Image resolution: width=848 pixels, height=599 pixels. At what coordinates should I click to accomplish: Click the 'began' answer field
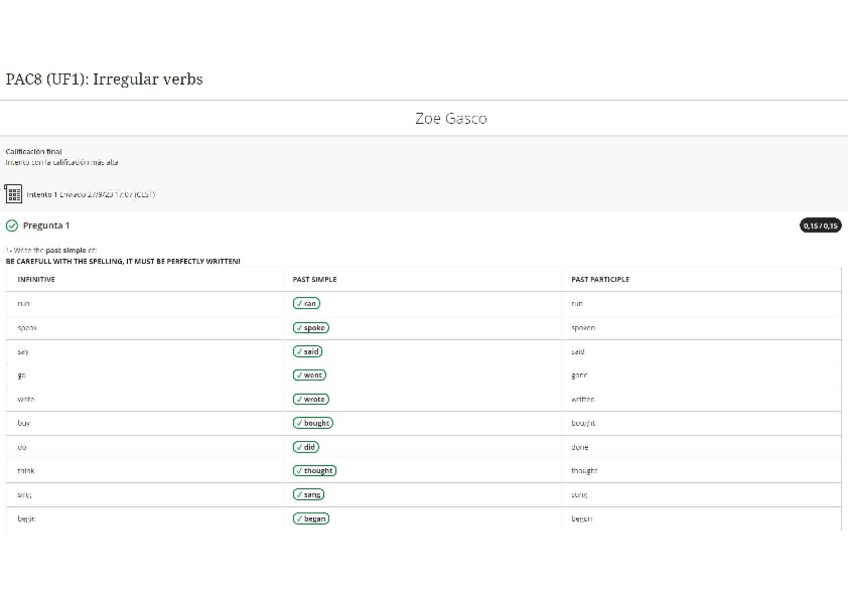tap(311, 519)
